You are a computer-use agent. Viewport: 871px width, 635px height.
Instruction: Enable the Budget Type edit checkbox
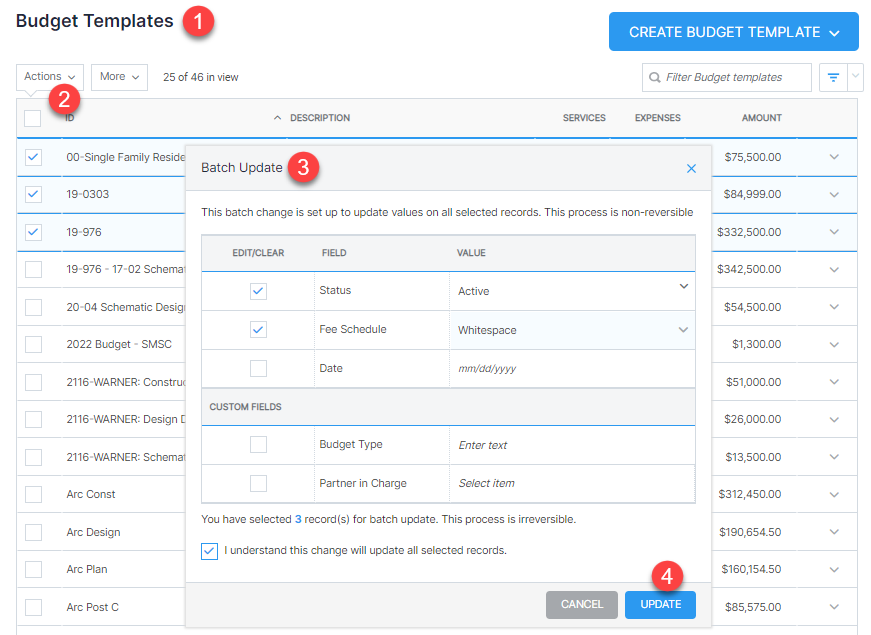point(258,444)
